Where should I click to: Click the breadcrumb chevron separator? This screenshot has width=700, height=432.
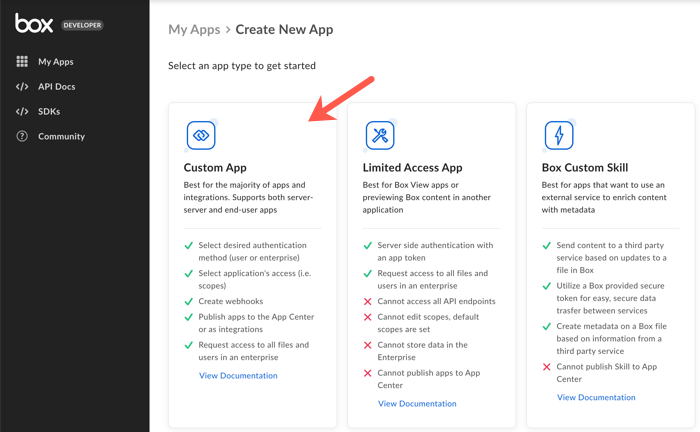coord(228,29)
